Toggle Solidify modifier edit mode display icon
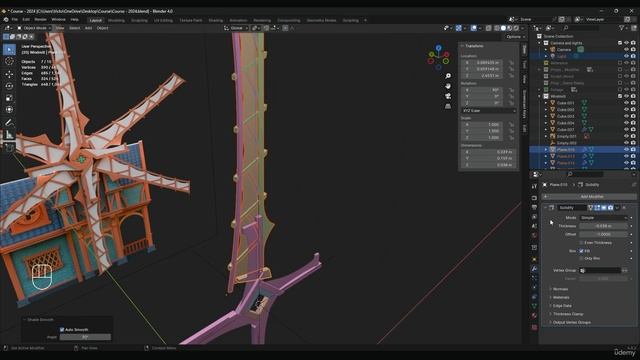Image resolution: width=640 pixels, height=360 pixels. [x=597, y=208]
